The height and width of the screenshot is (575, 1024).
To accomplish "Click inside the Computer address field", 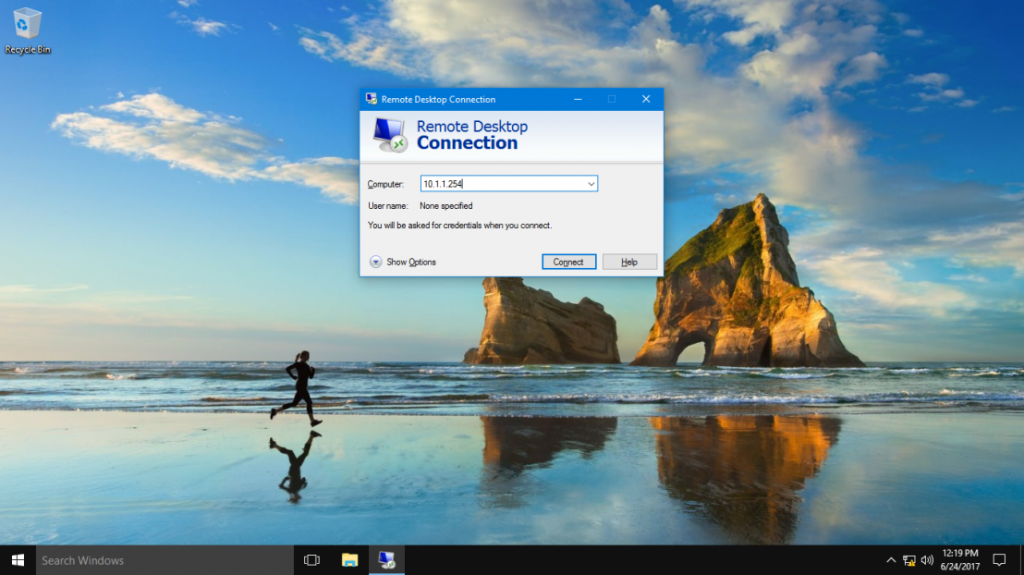I will 500,184.
